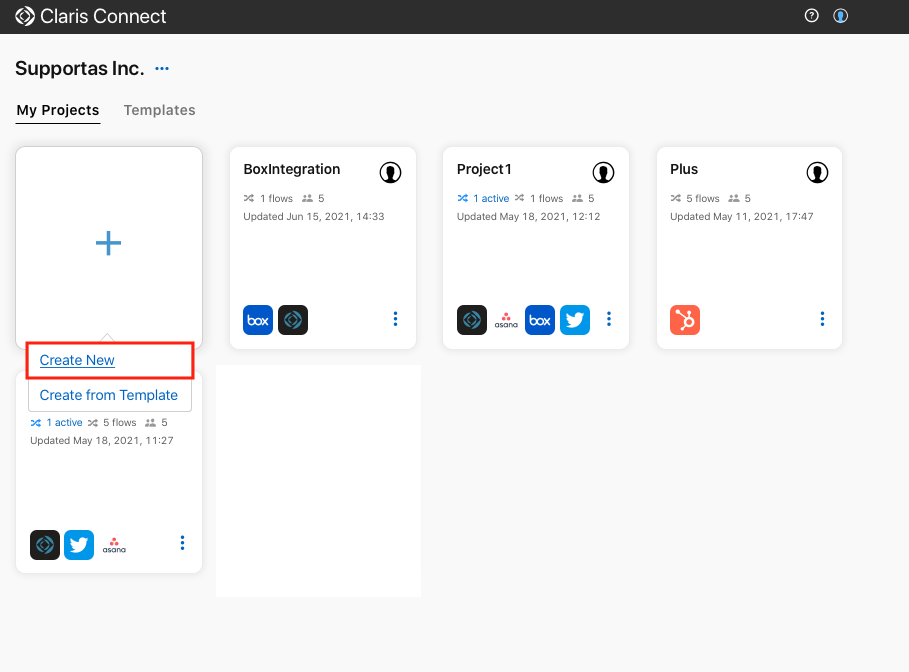This screenshot has height=672, width=909.
Task: Switch to the Templates tab
Action: (x=159, y=110)
